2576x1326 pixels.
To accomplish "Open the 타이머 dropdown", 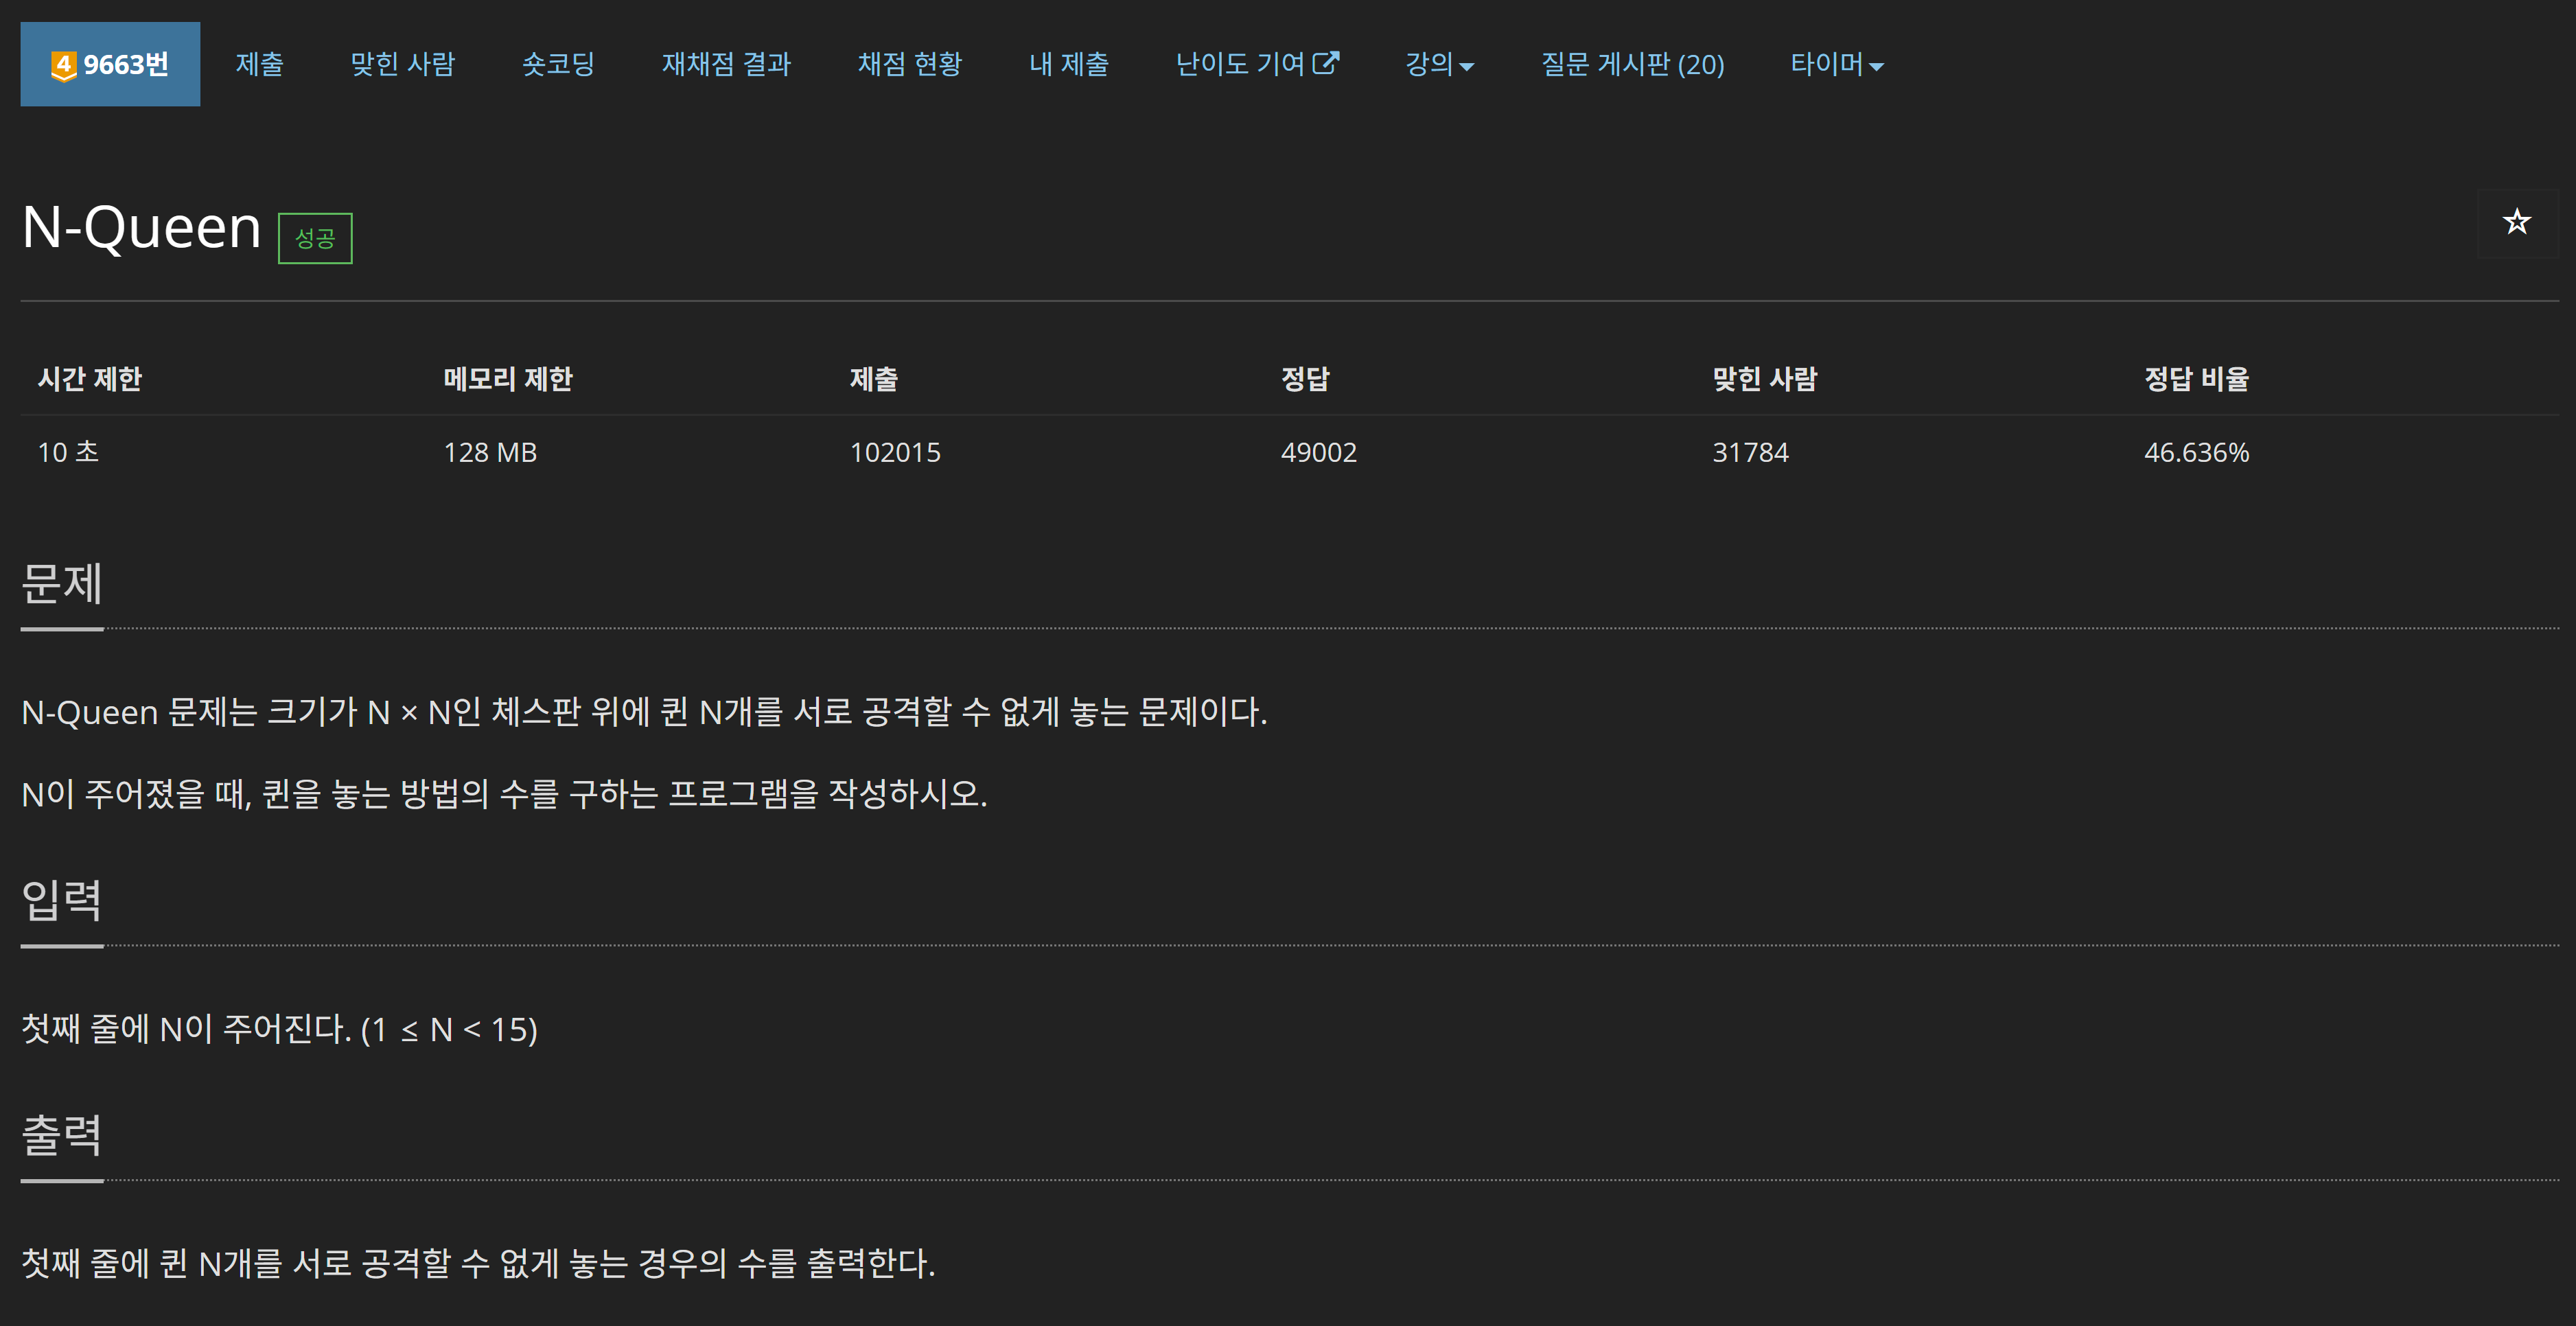I will [x=1836, y=65].
